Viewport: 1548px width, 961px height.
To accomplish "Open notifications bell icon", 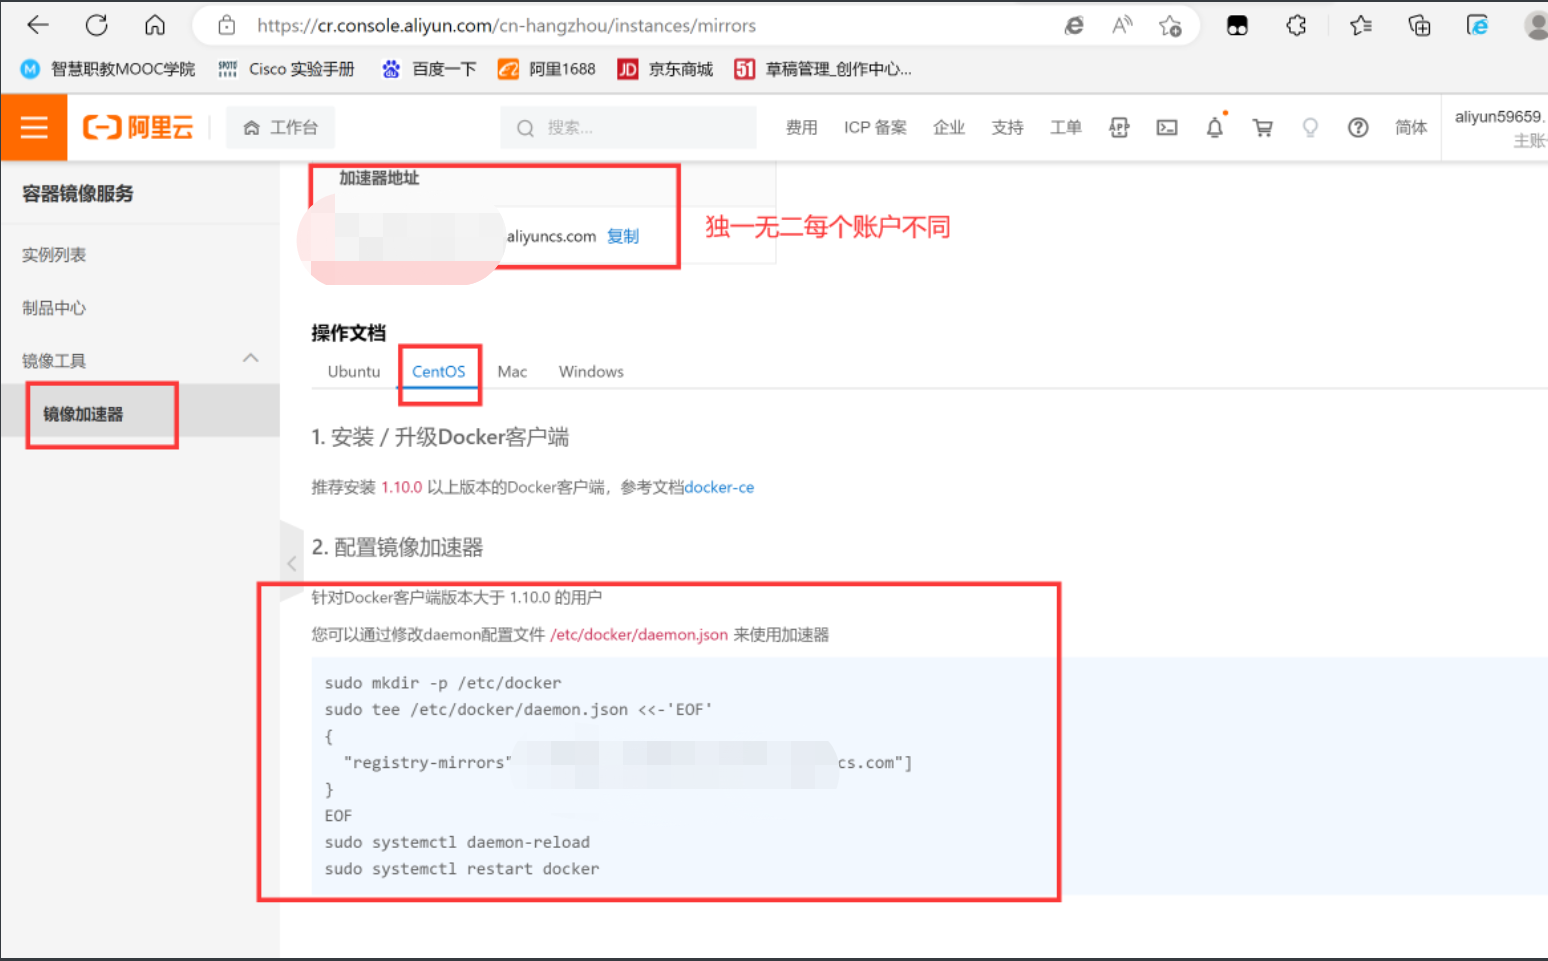I will [1214, 127].
